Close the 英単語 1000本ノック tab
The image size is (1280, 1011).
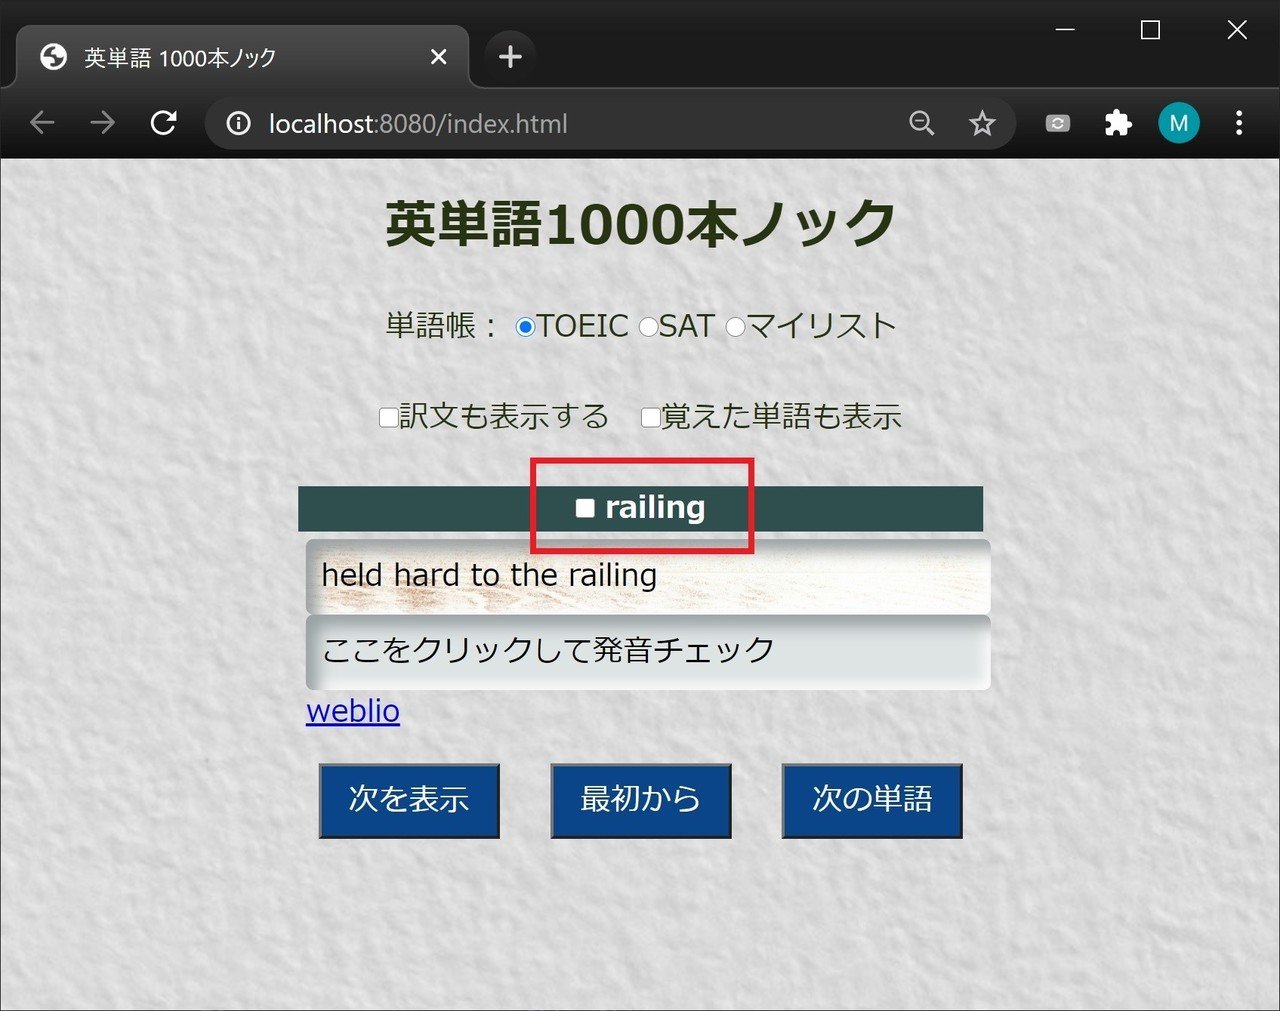click(x=438, y=57)
